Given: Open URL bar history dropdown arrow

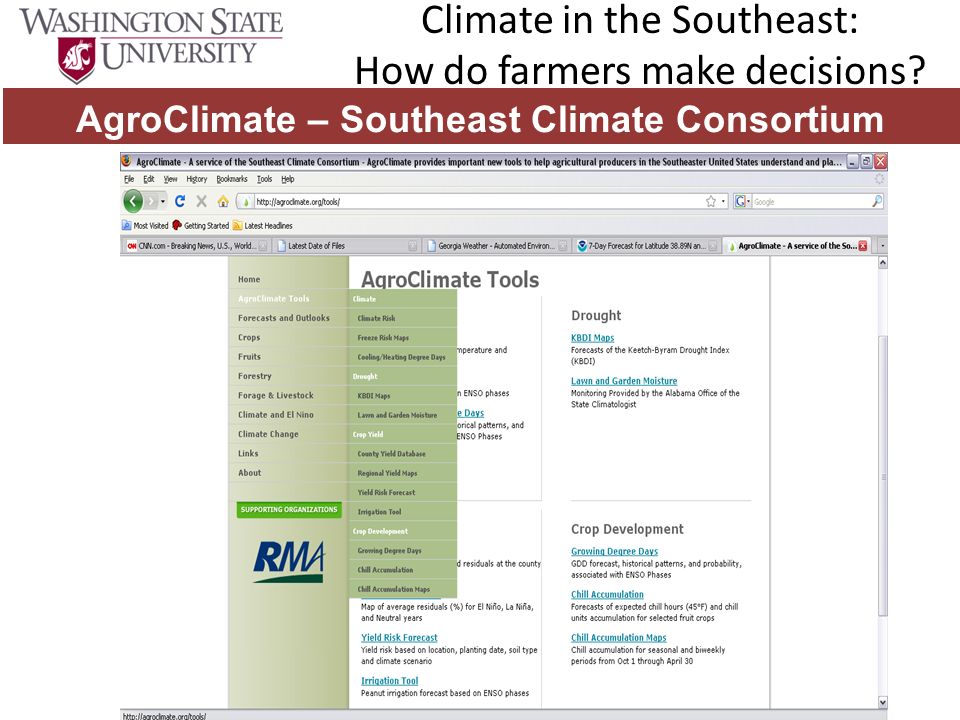Looking at the screenshot, I should coord(723,201).
